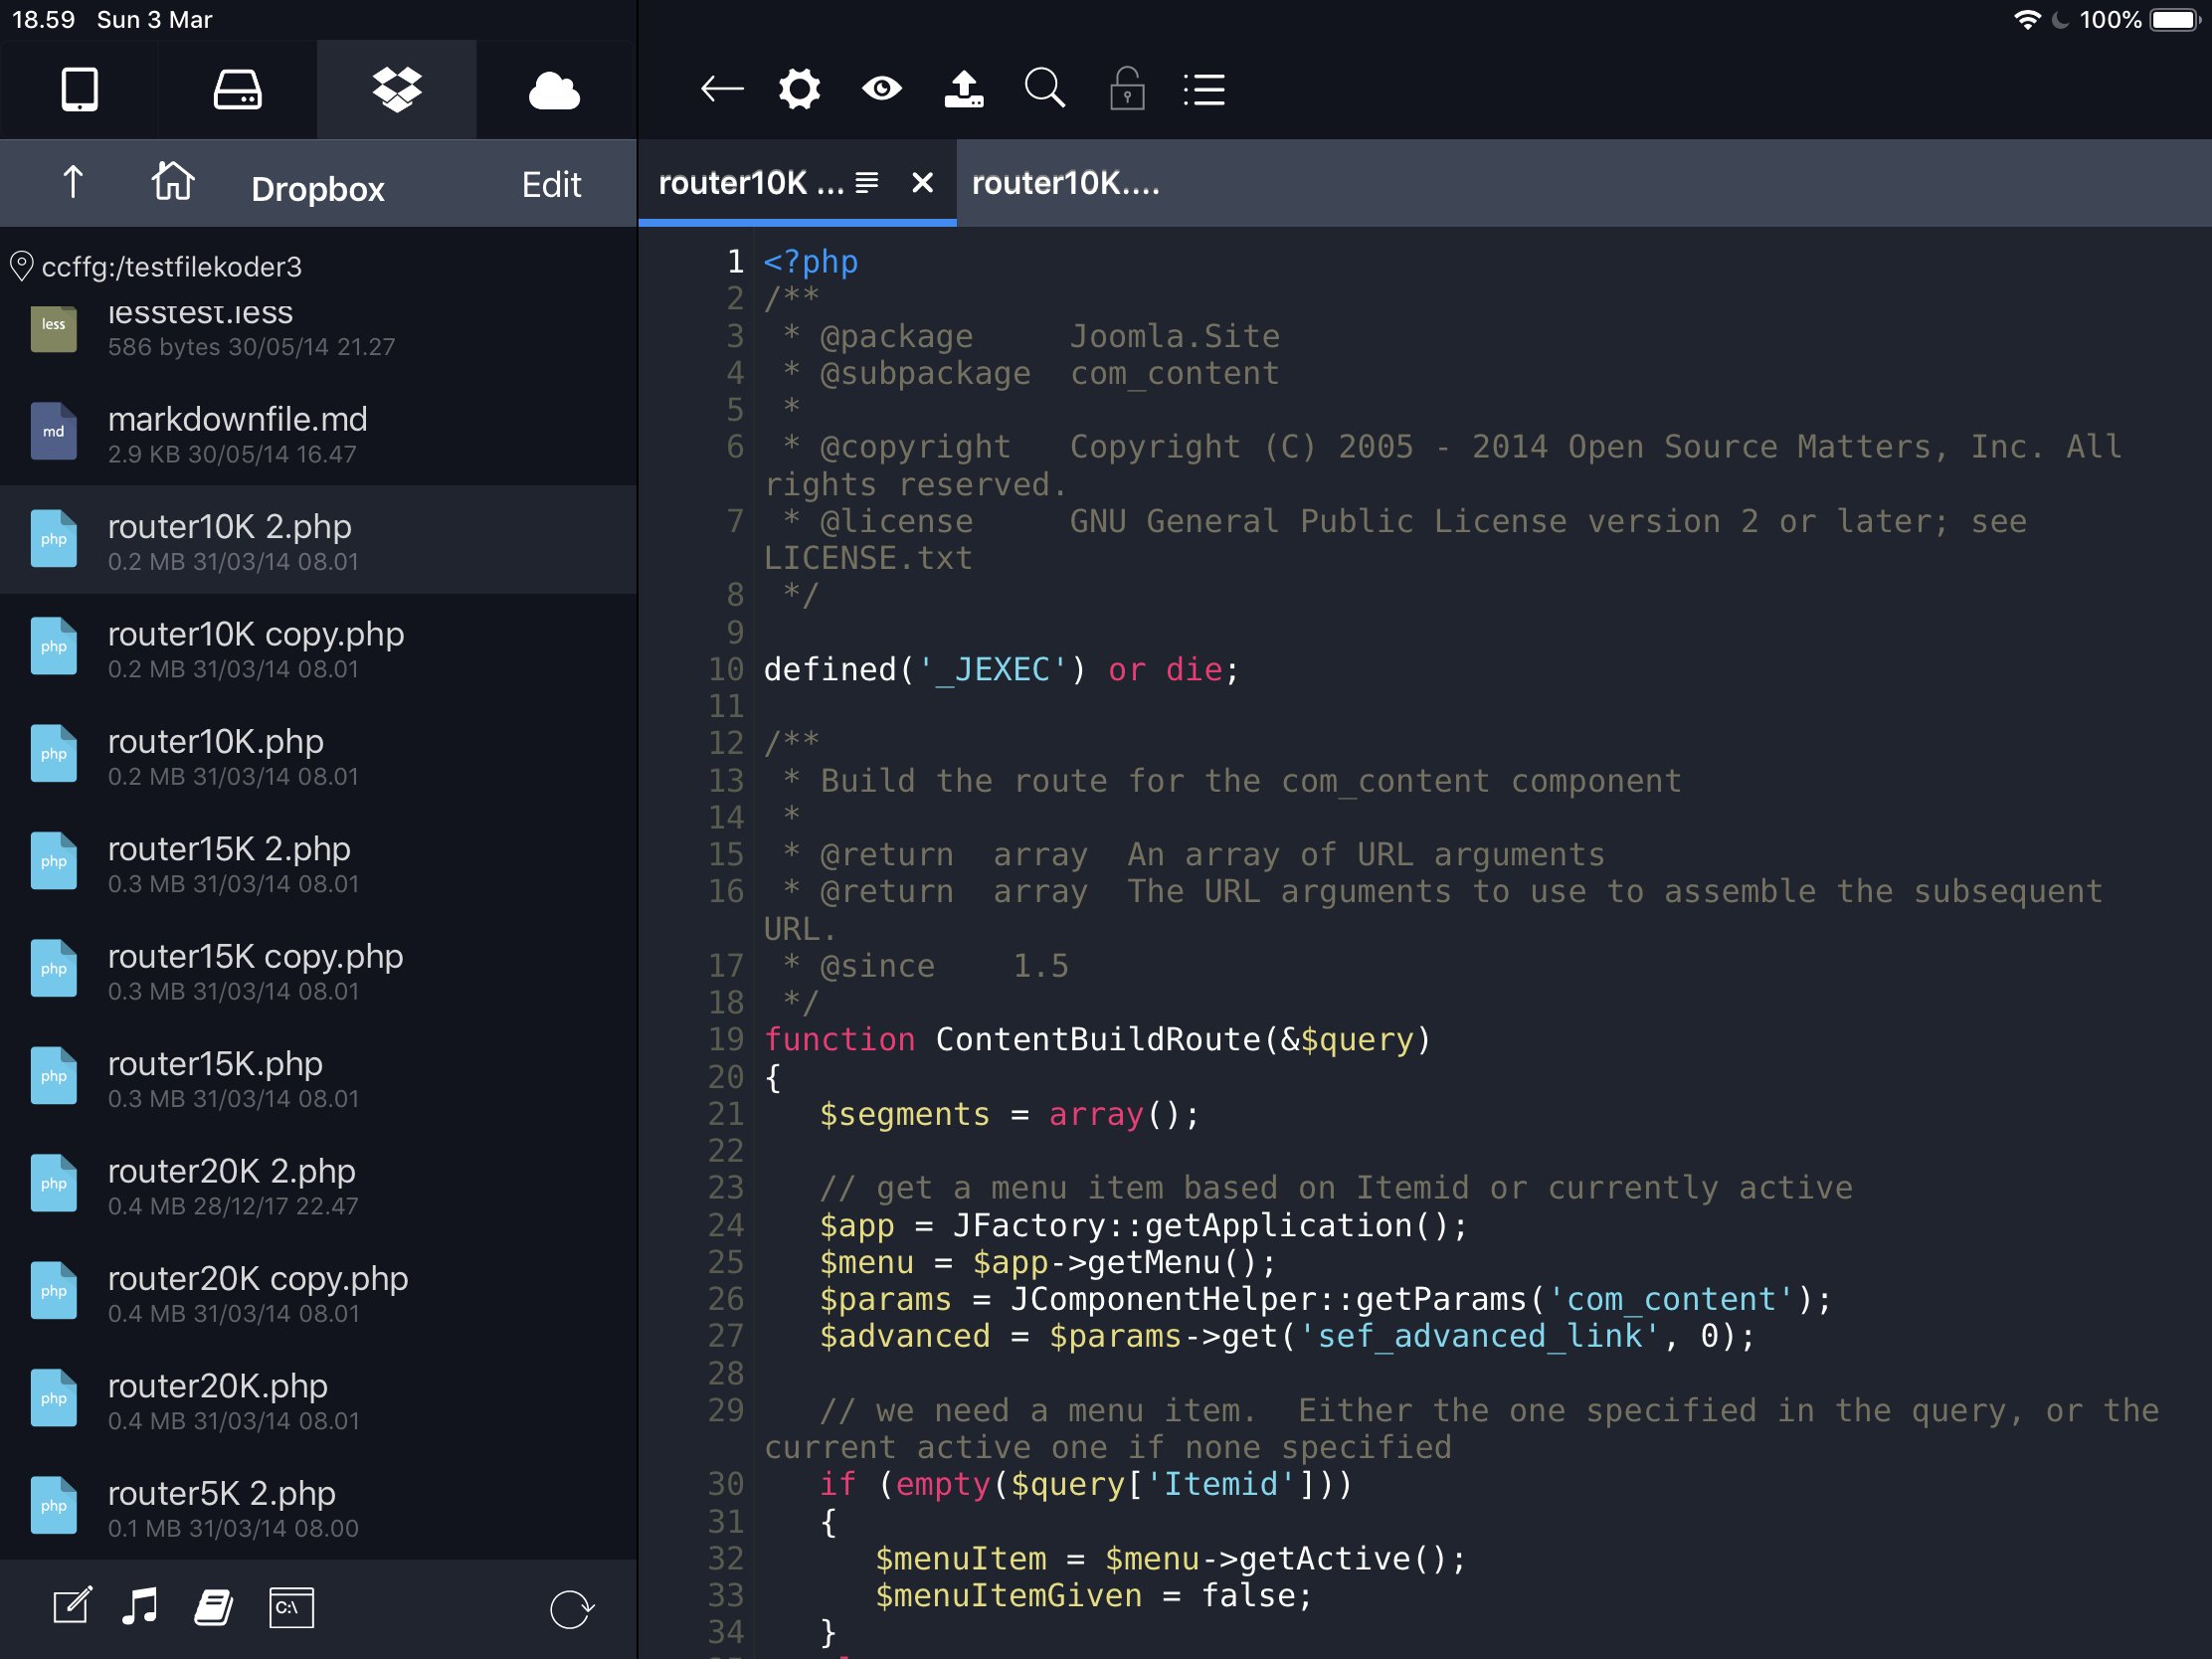Open the books icon in the bottom bar
The width and height of the screenshot is (2212, 1659).
point(213,1607)
